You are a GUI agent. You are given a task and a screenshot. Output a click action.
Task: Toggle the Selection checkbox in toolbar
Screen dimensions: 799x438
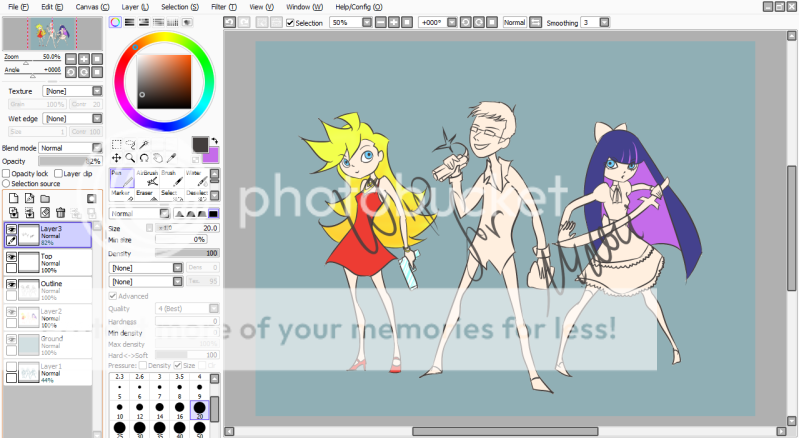coord(291,22)
